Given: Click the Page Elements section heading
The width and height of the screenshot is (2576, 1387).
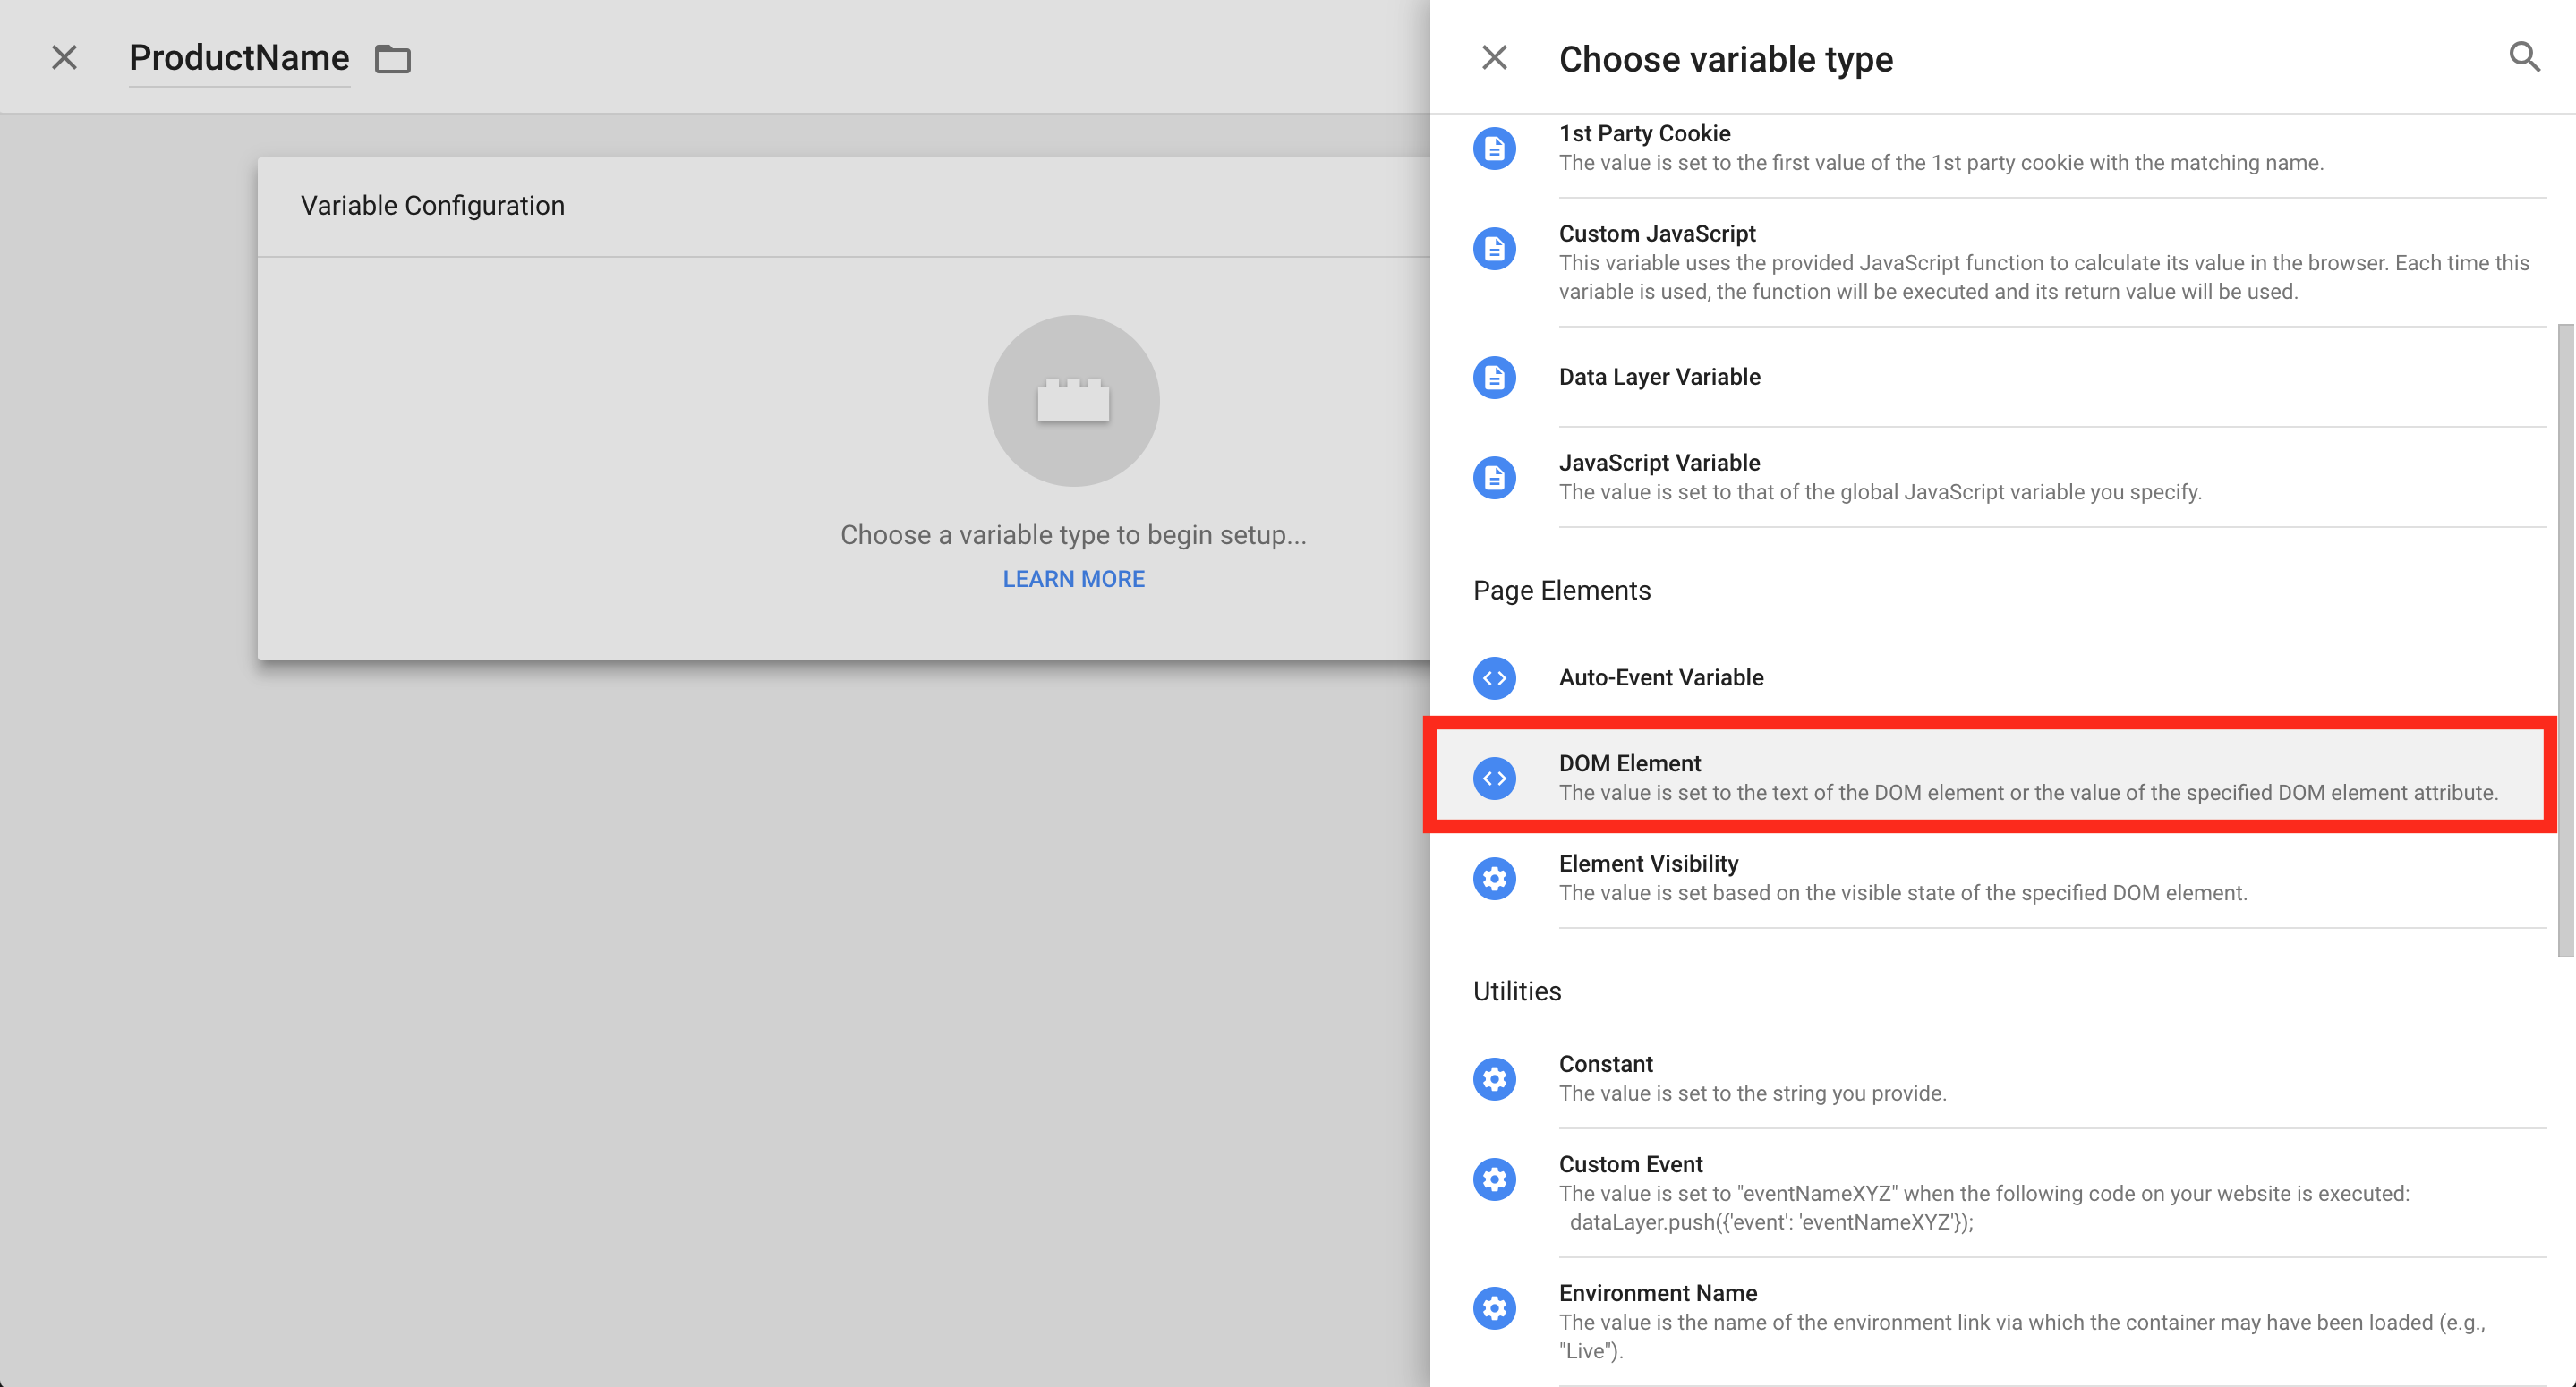Looking at the screenshot, I should click(x=1561, y=591).
